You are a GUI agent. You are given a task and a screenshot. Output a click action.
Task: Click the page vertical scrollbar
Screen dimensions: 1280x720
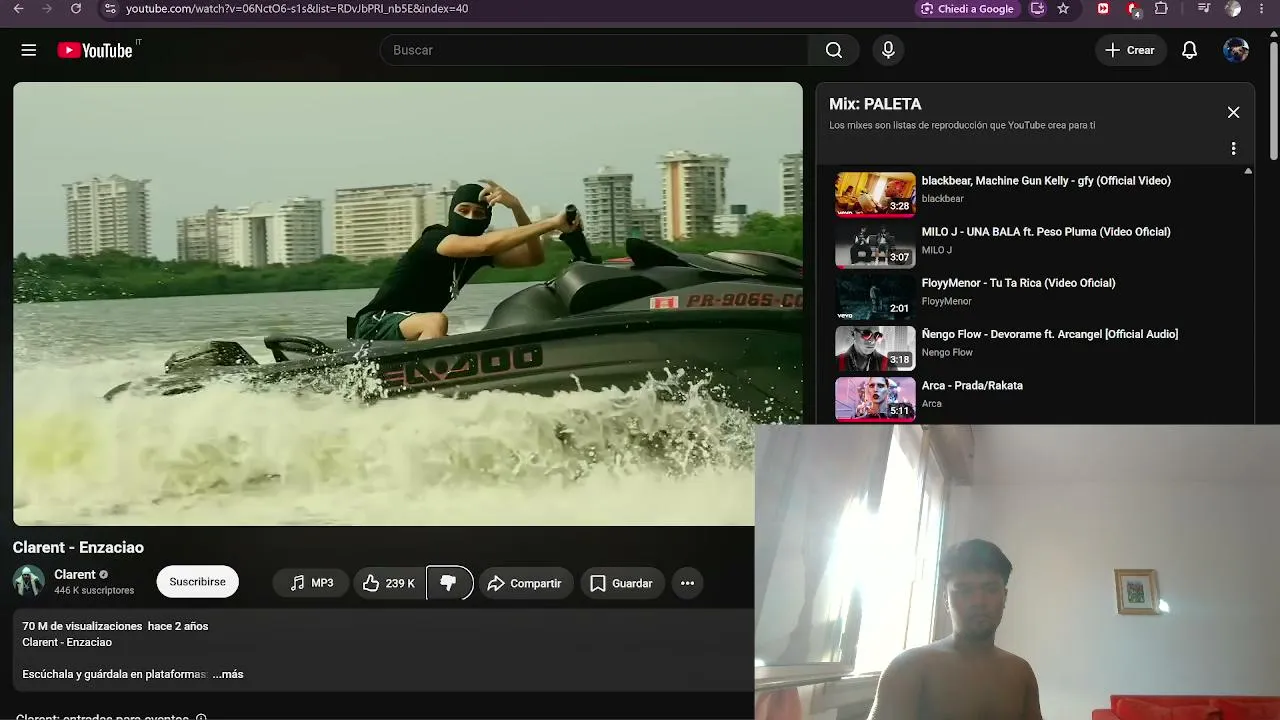[1273, 100]
